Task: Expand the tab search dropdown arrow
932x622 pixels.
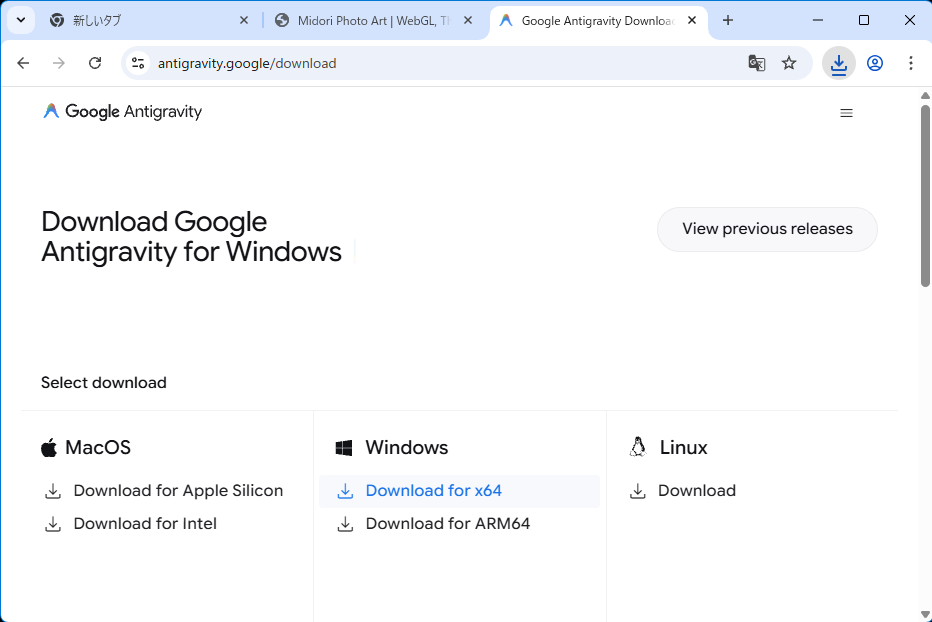Action: pos(20,20)
